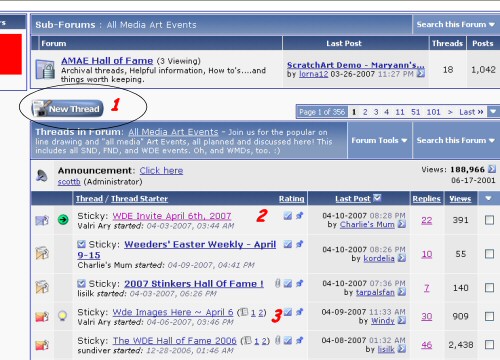The width and height of the screenshot is (500, 360).
Task: Tick the checkbox for Wde Images Here thread
Action: click(489, 316)
